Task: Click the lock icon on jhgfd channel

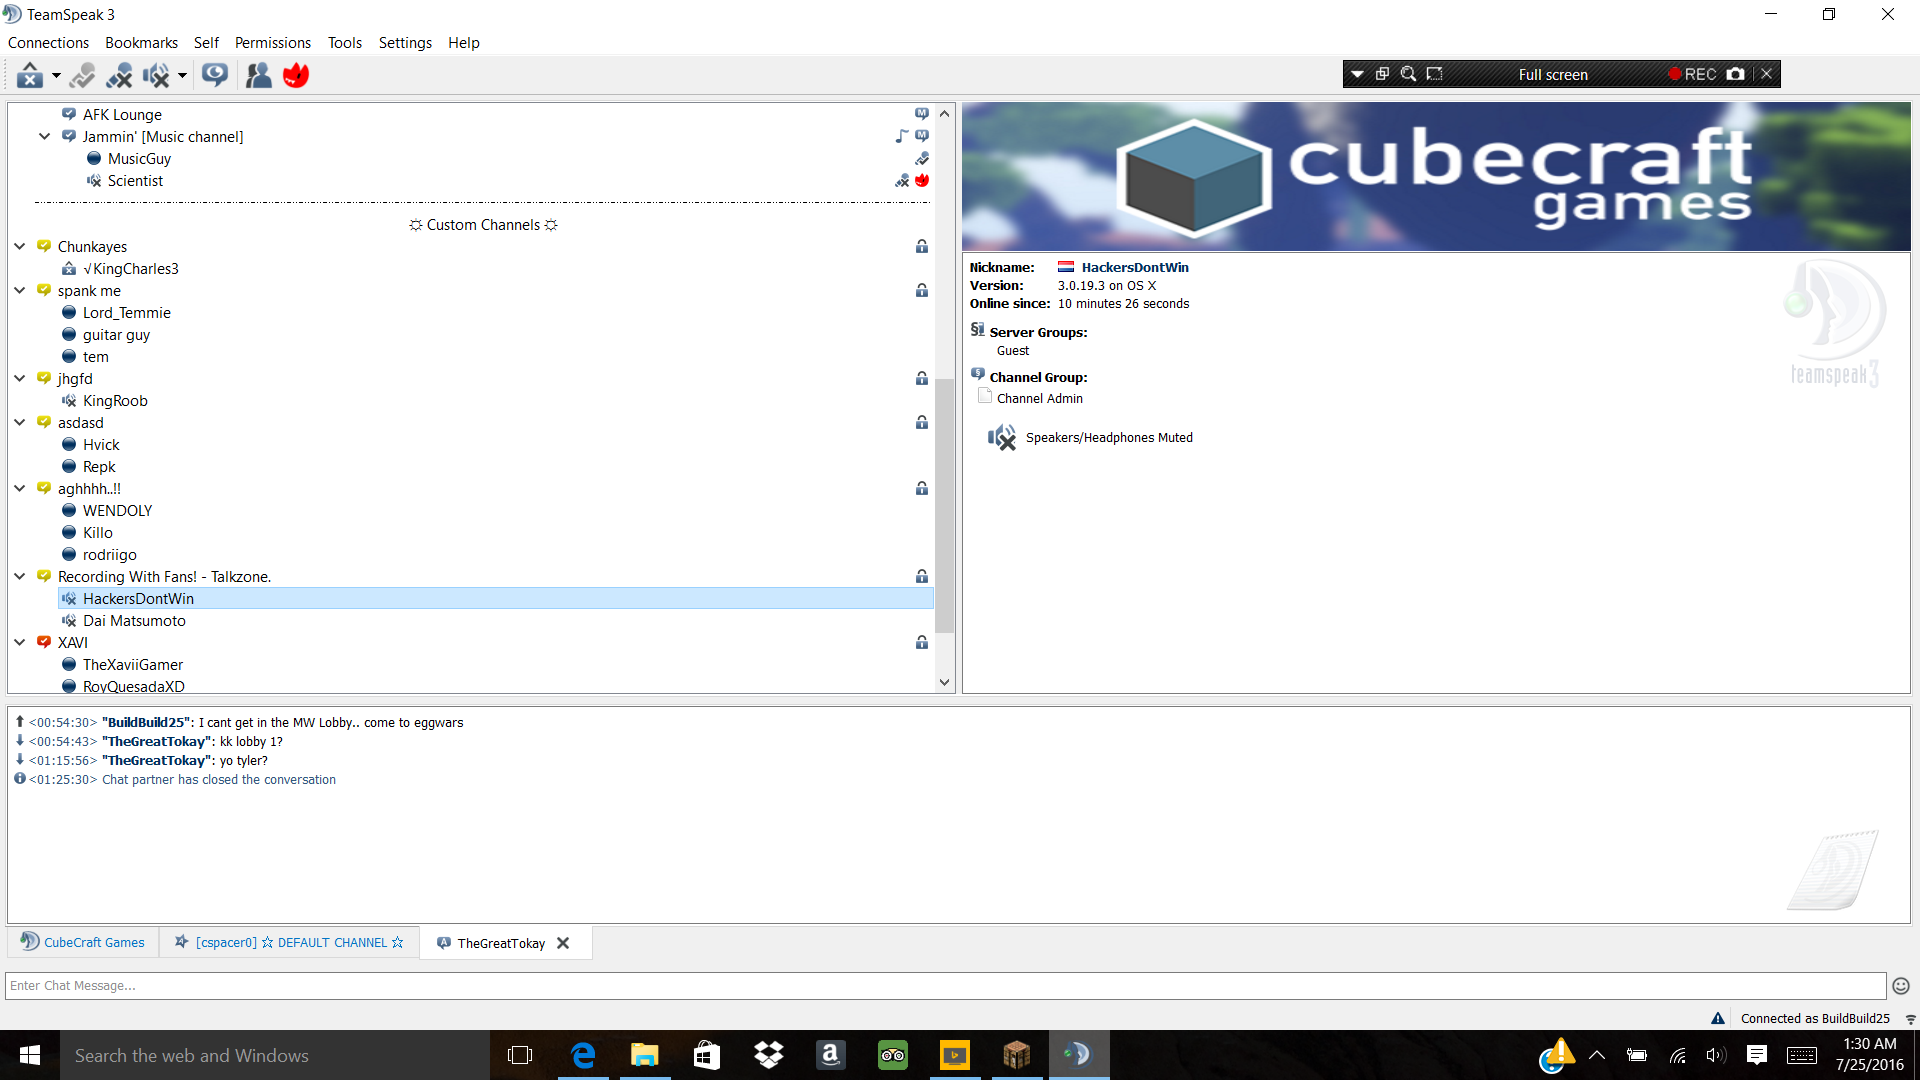Action: 922,379
